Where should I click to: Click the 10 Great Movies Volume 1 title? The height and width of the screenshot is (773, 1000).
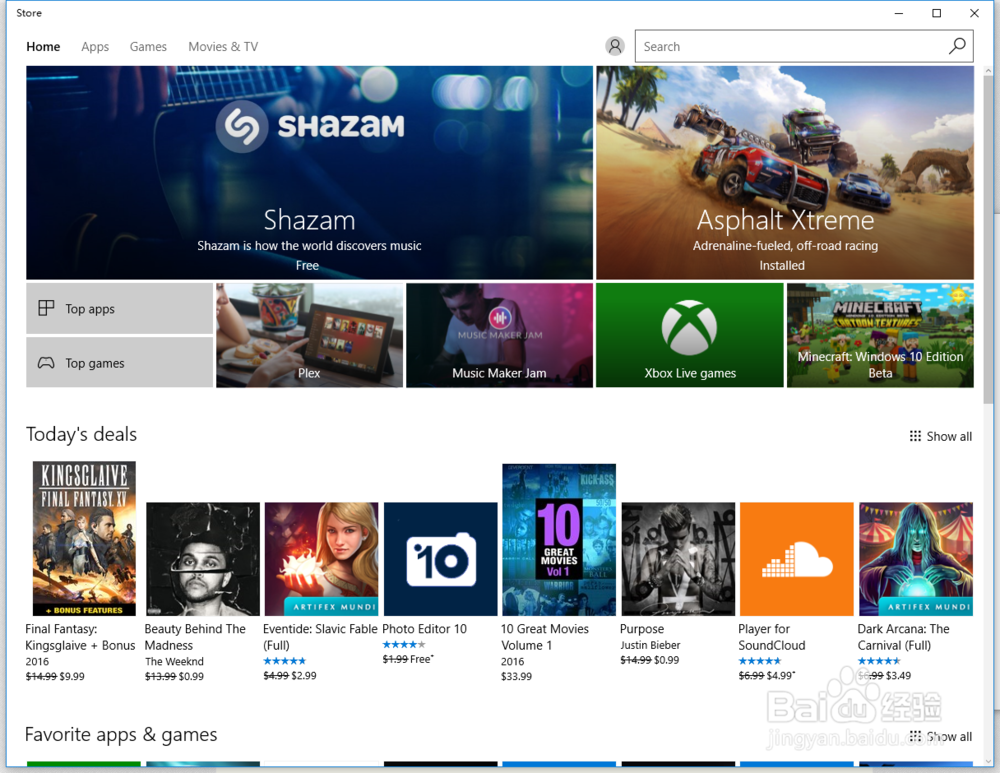[x=545, y=637]
